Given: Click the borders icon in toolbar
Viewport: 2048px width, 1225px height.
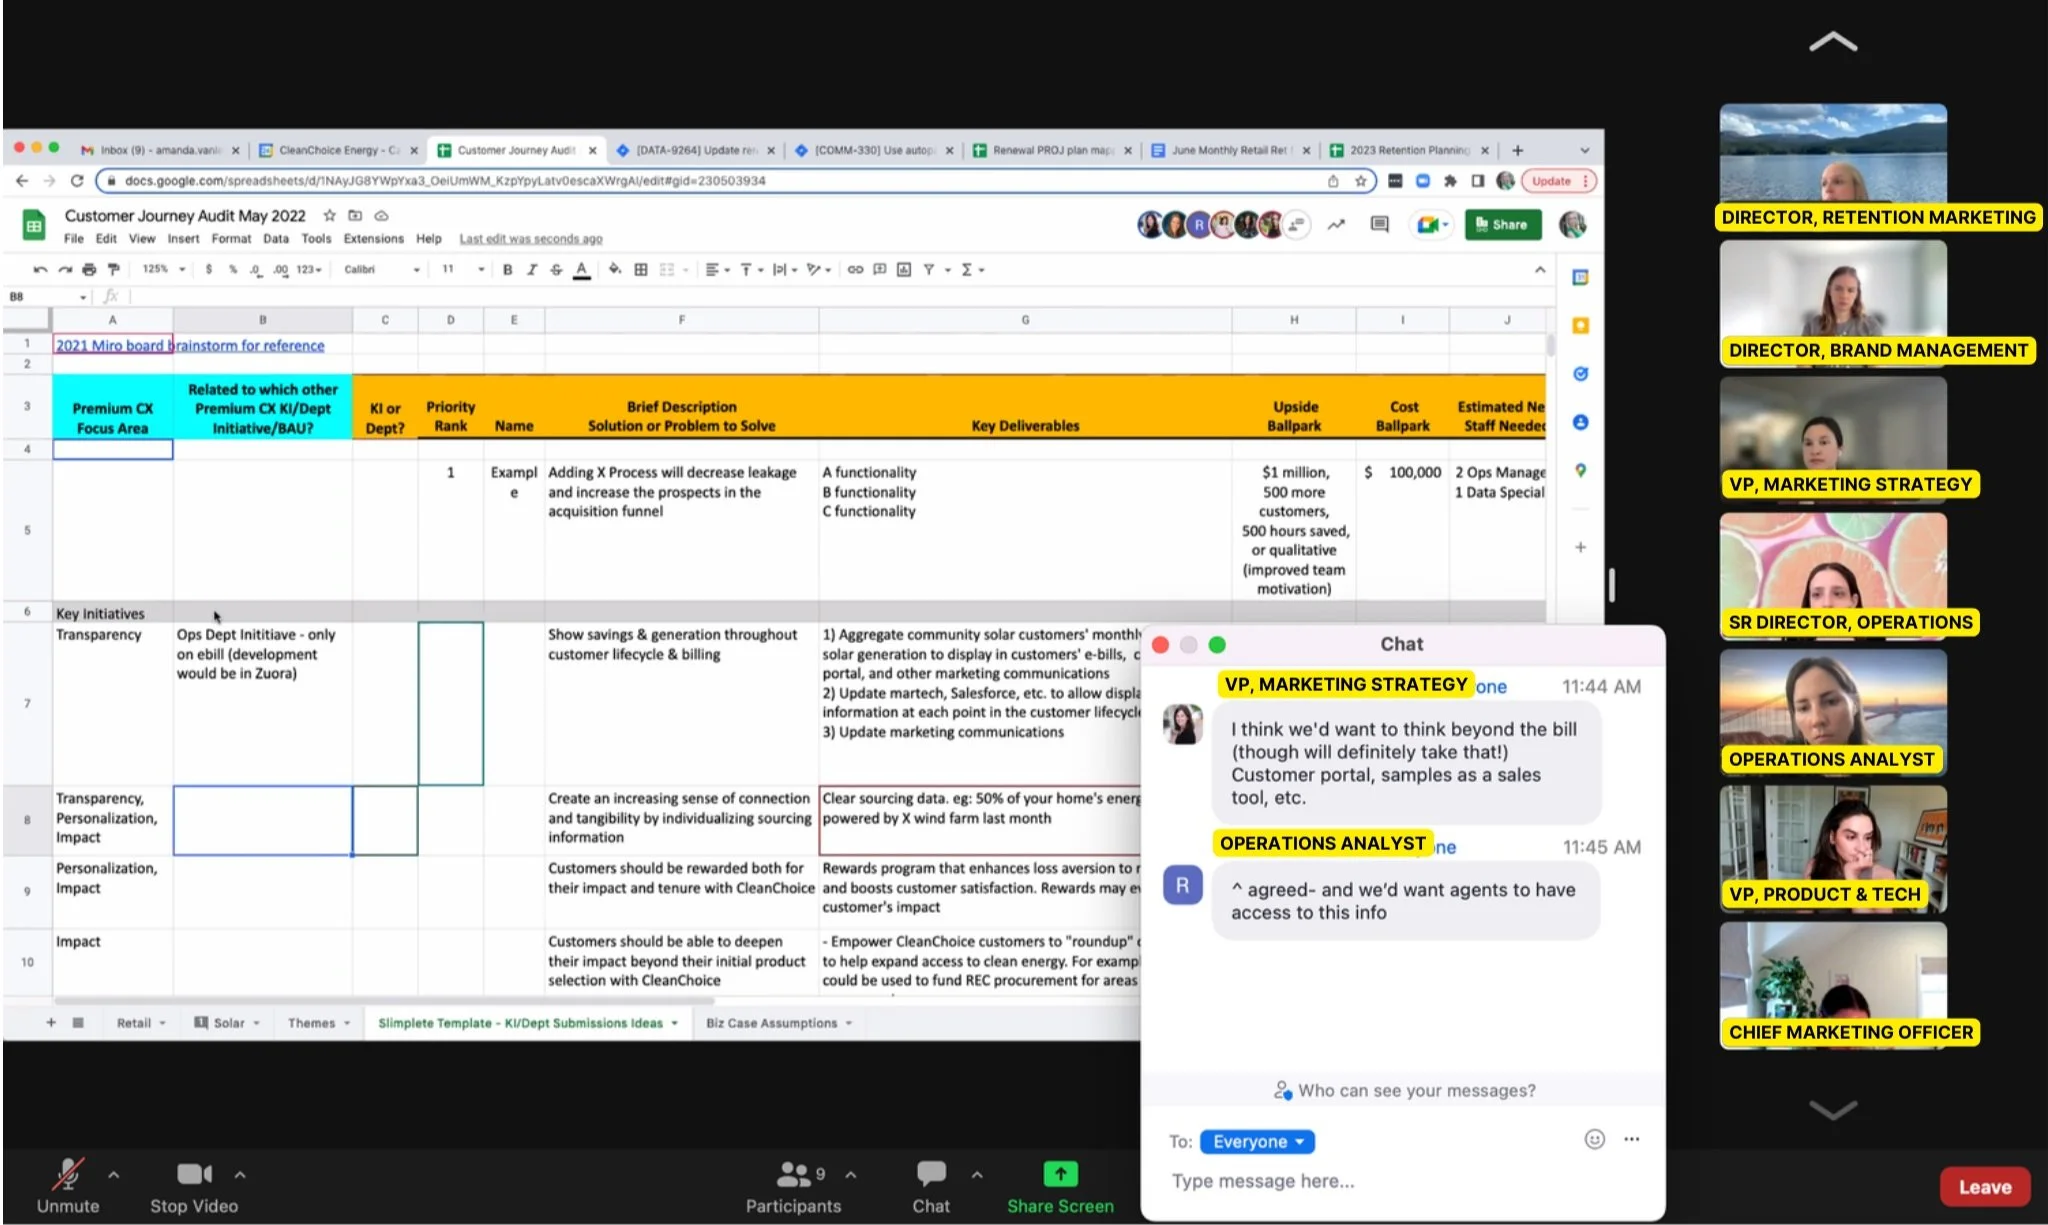Looking at the screenshot, I should 641,269.
